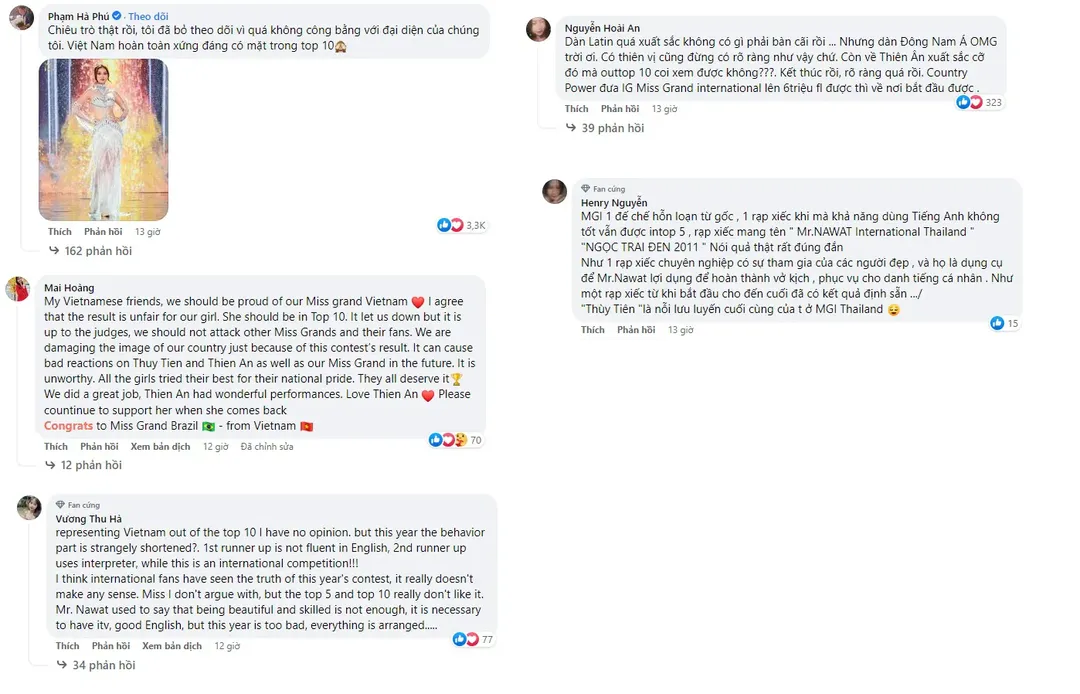Viewport: 1080px width, 694px height.
Task: Open Henry Nguyễn's avatar
Action: (555, 191)
